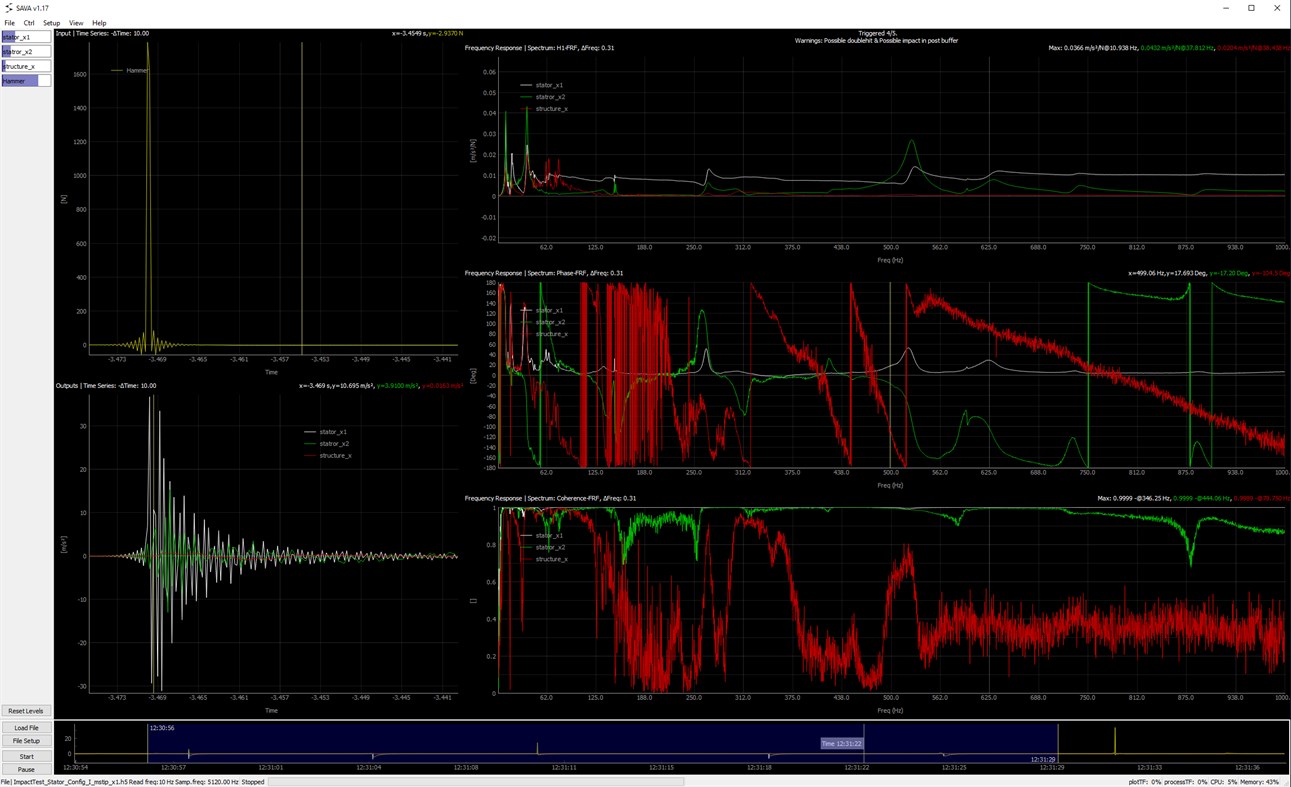
Task: Click the Samp.freq 5120.00 Hz status text
Action: (208, 782)
